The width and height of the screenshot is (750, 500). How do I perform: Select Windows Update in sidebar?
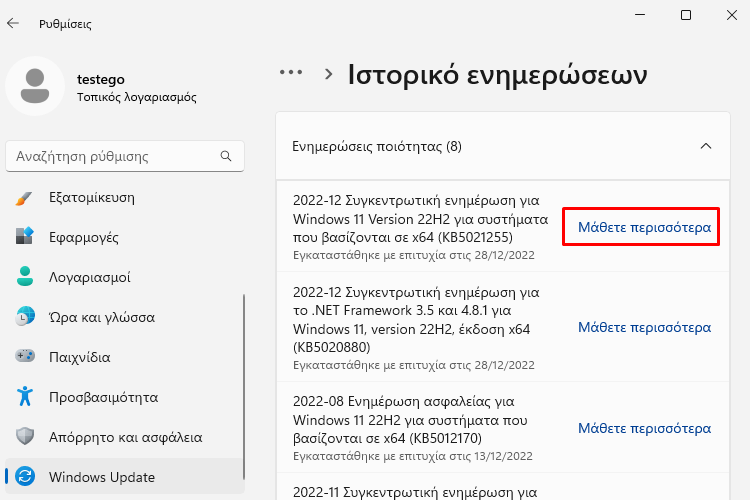point(124,477)
